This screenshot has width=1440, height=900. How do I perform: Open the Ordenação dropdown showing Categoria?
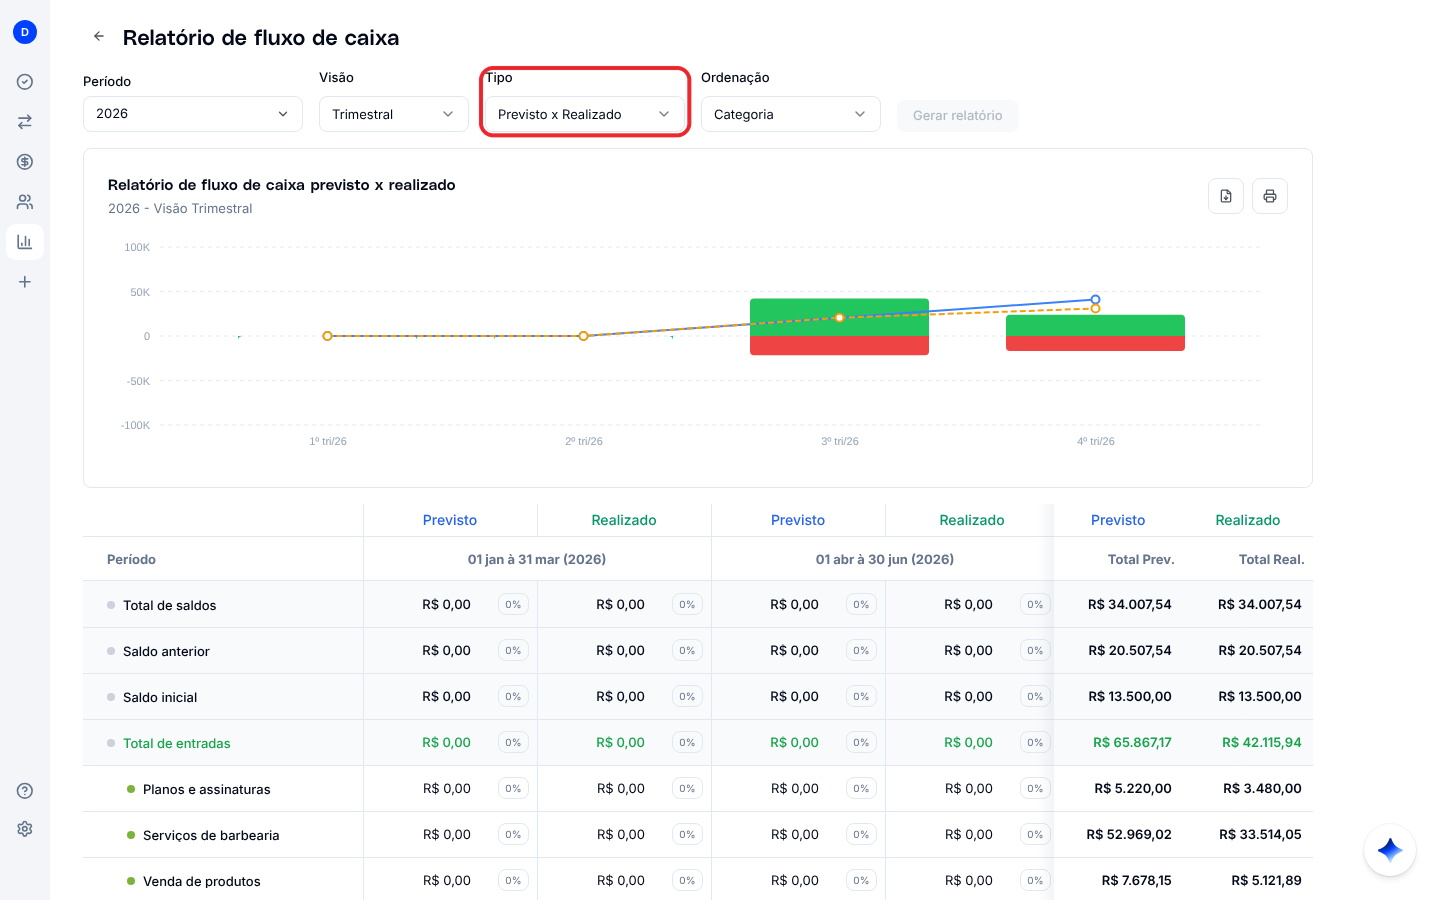pos(791,114)
